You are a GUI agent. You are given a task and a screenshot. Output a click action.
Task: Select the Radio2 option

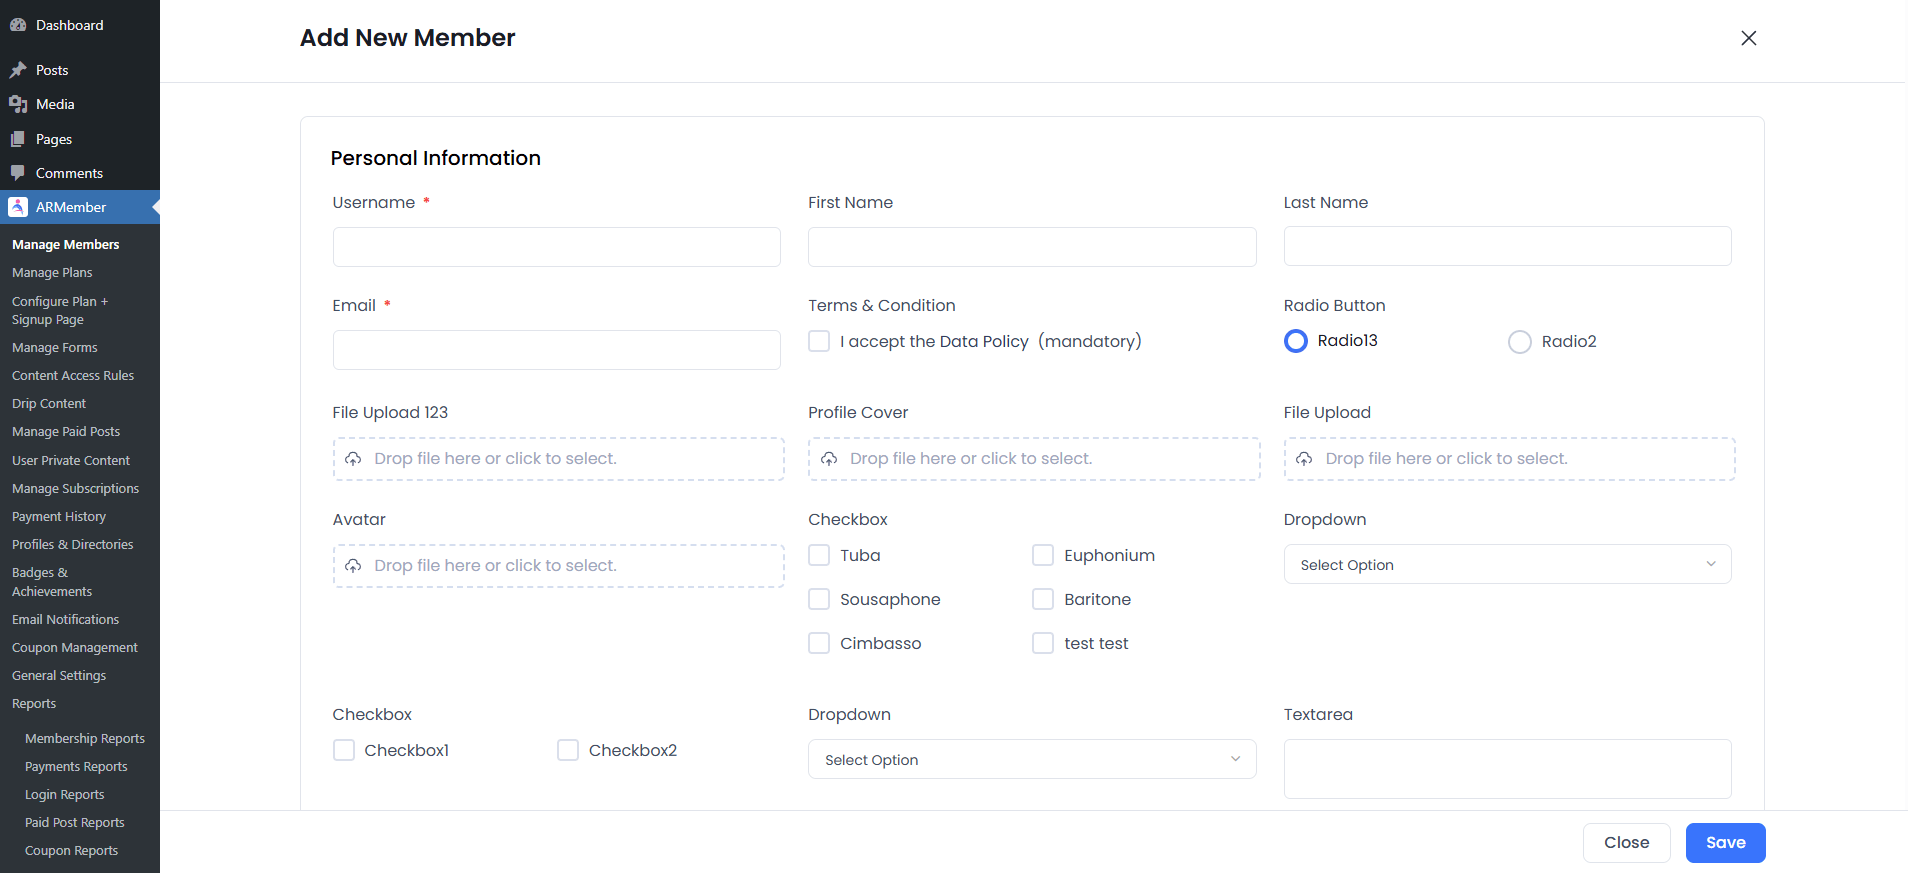1519,342
